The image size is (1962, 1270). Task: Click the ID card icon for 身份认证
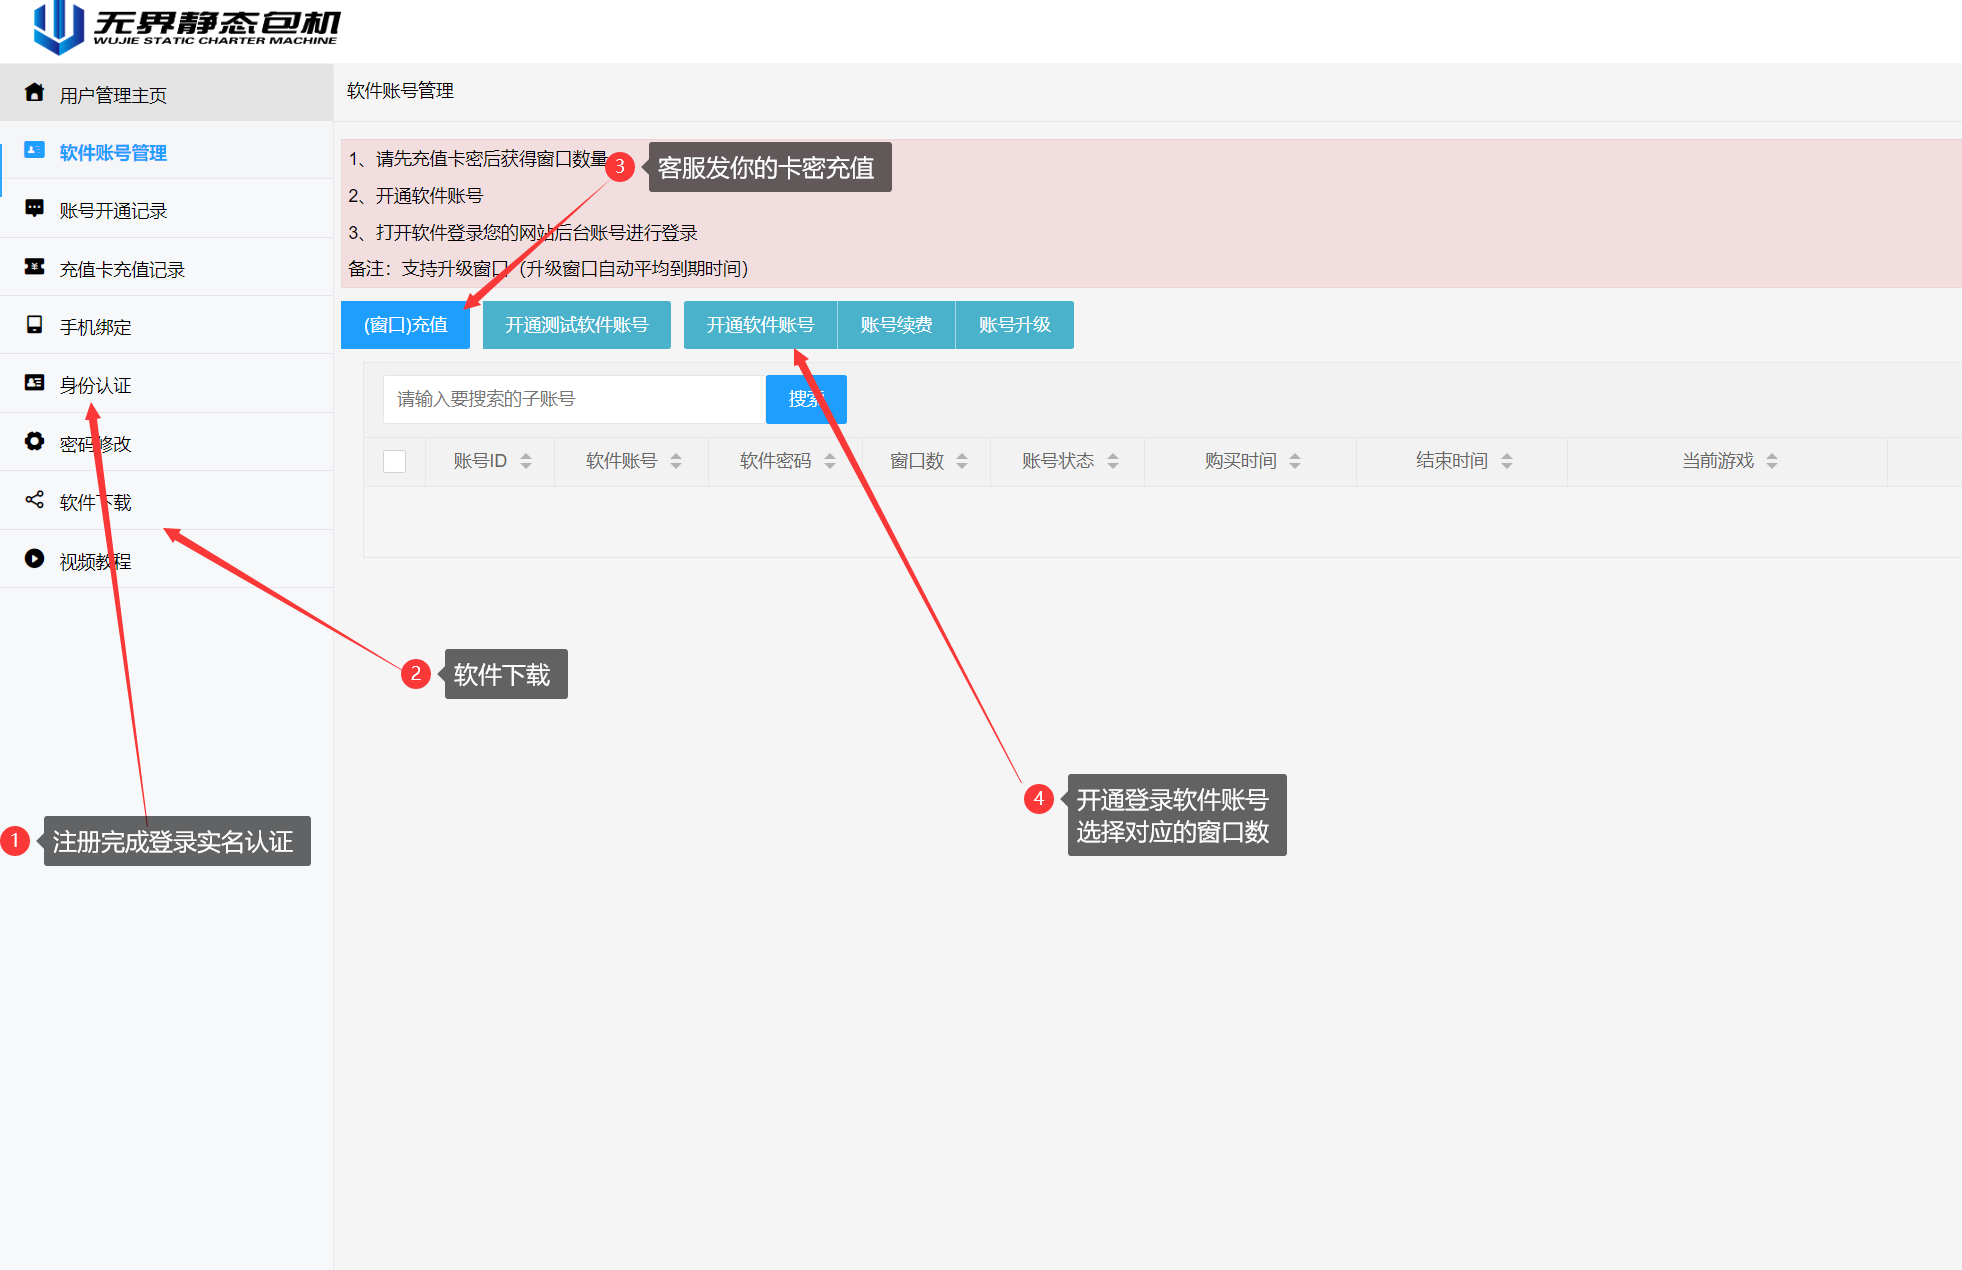35,383
